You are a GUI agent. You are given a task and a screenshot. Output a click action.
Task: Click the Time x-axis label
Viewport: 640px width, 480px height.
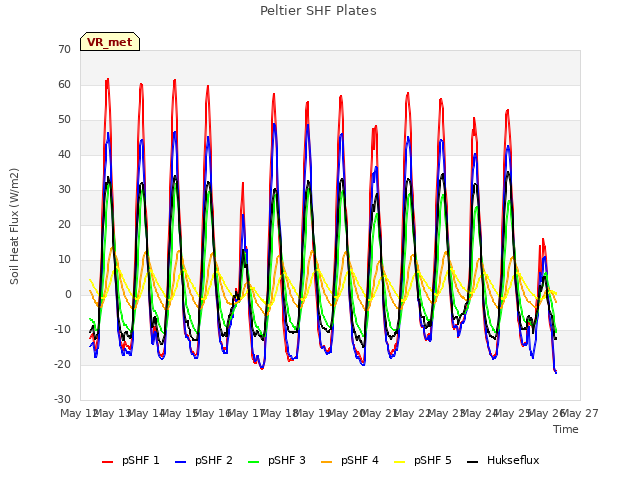pyautogui.click(x=566, y=429)
